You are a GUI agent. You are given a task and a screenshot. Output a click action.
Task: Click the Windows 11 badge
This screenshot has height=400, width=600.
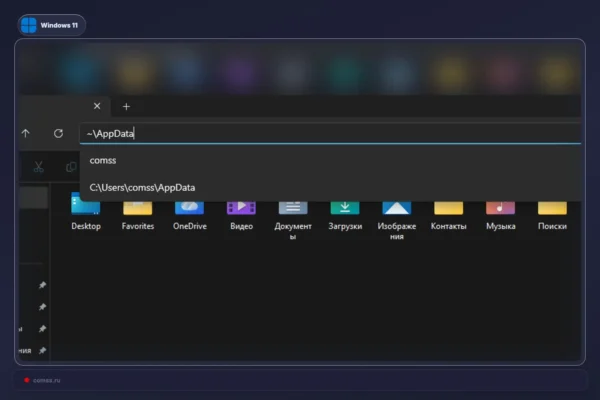[x=52, y=25]
